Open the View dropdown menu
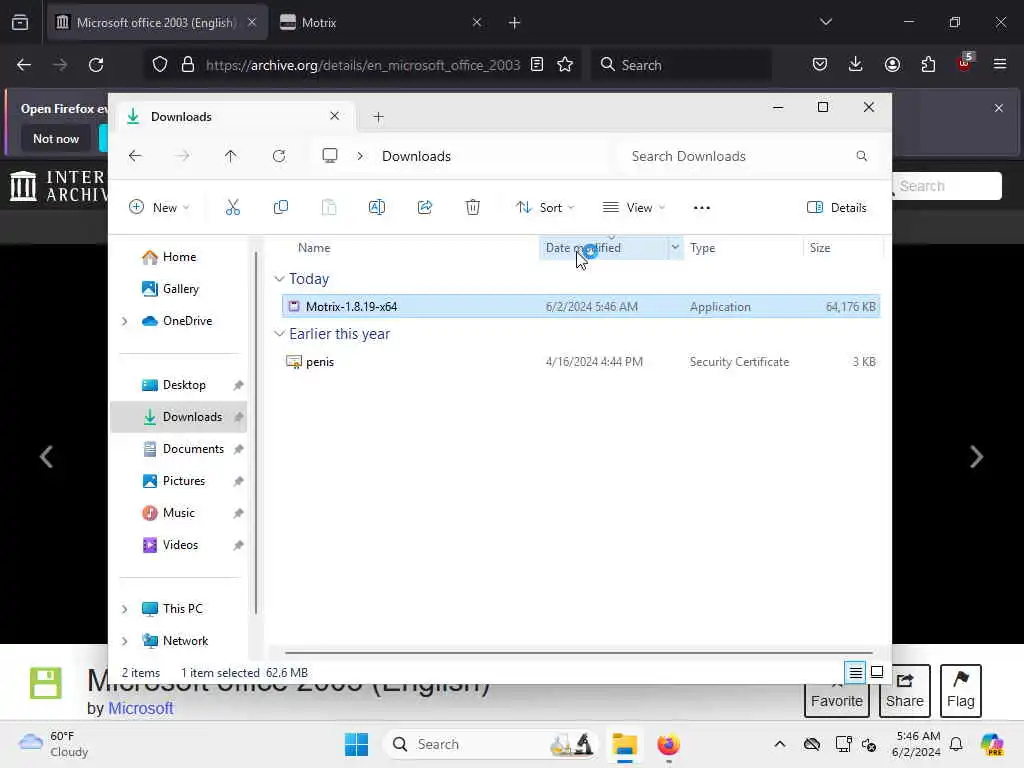The image size is (1024, 768). tap(633, 208)
